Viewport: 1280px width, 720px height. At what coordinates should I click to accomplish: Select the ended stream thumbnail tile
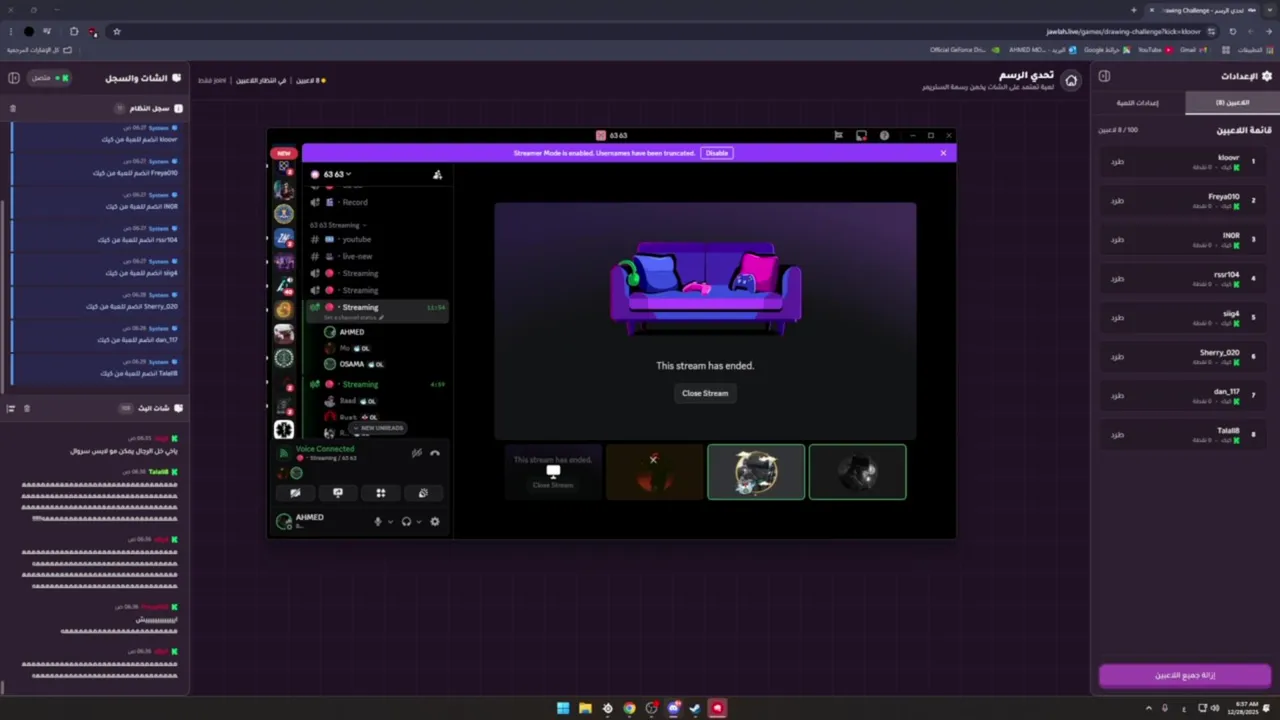click(553, 472)
